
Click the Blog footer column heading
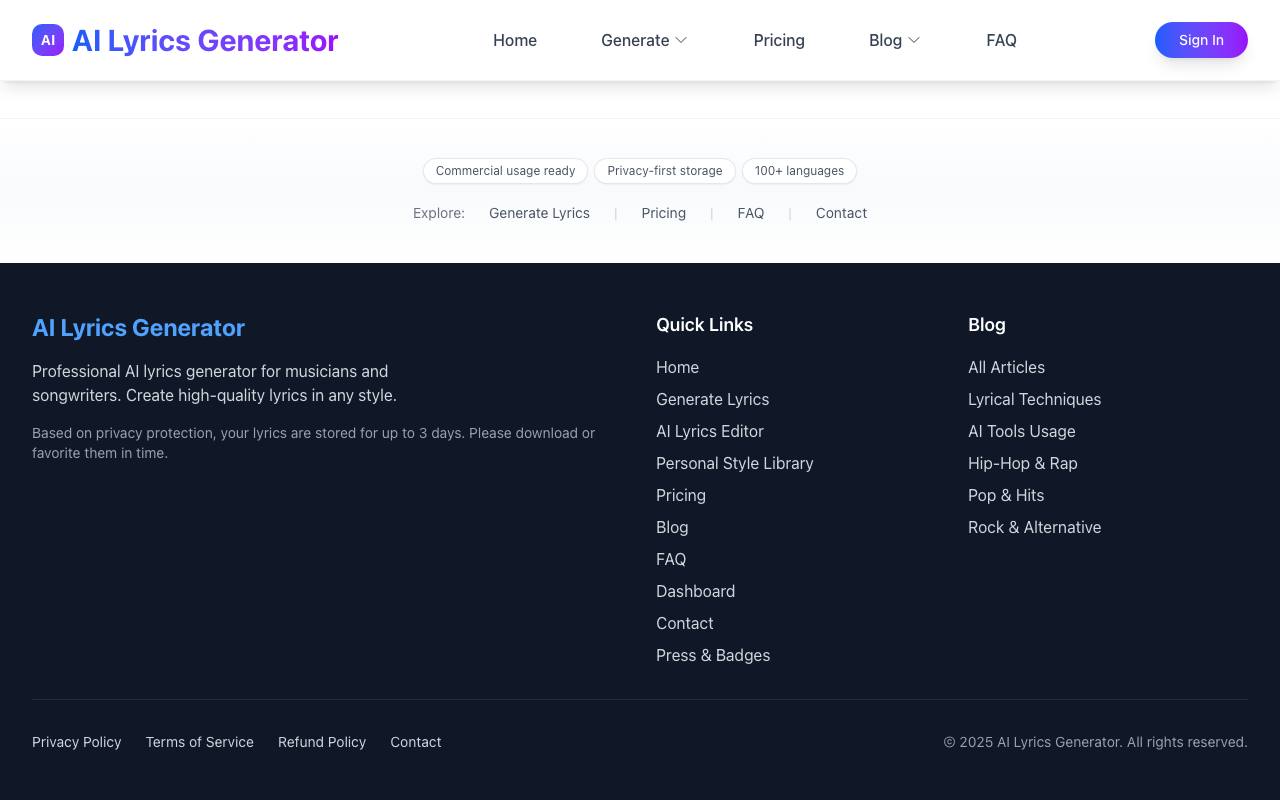987,325
